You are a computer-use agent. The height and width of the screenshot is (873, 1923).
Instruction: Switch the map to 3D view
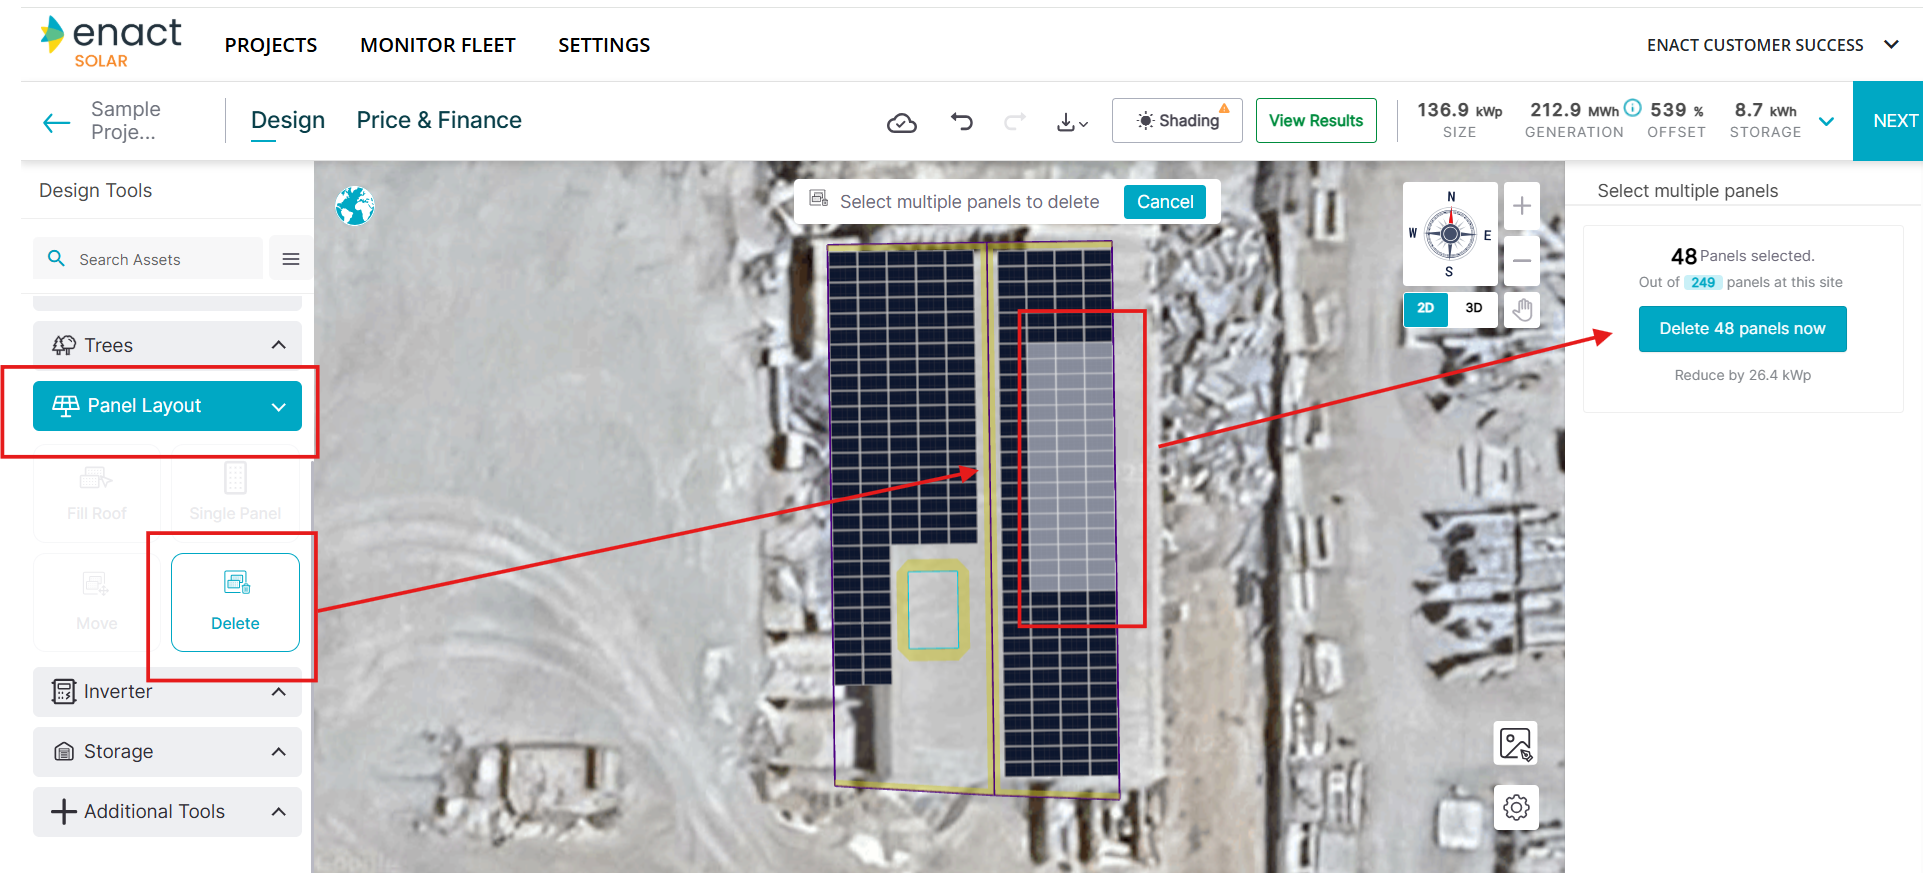click(x=1473, y=308)
